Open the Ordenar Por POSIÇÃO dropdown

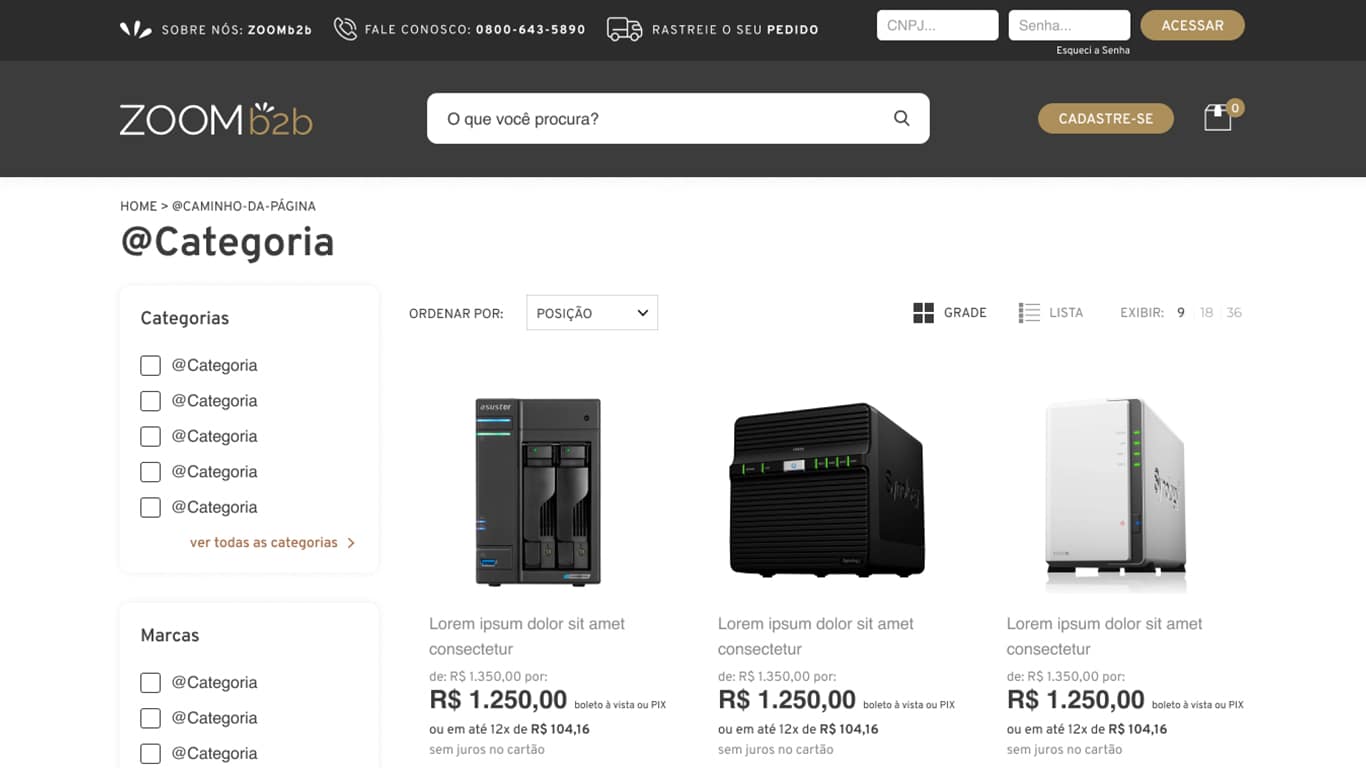(592, 313)
